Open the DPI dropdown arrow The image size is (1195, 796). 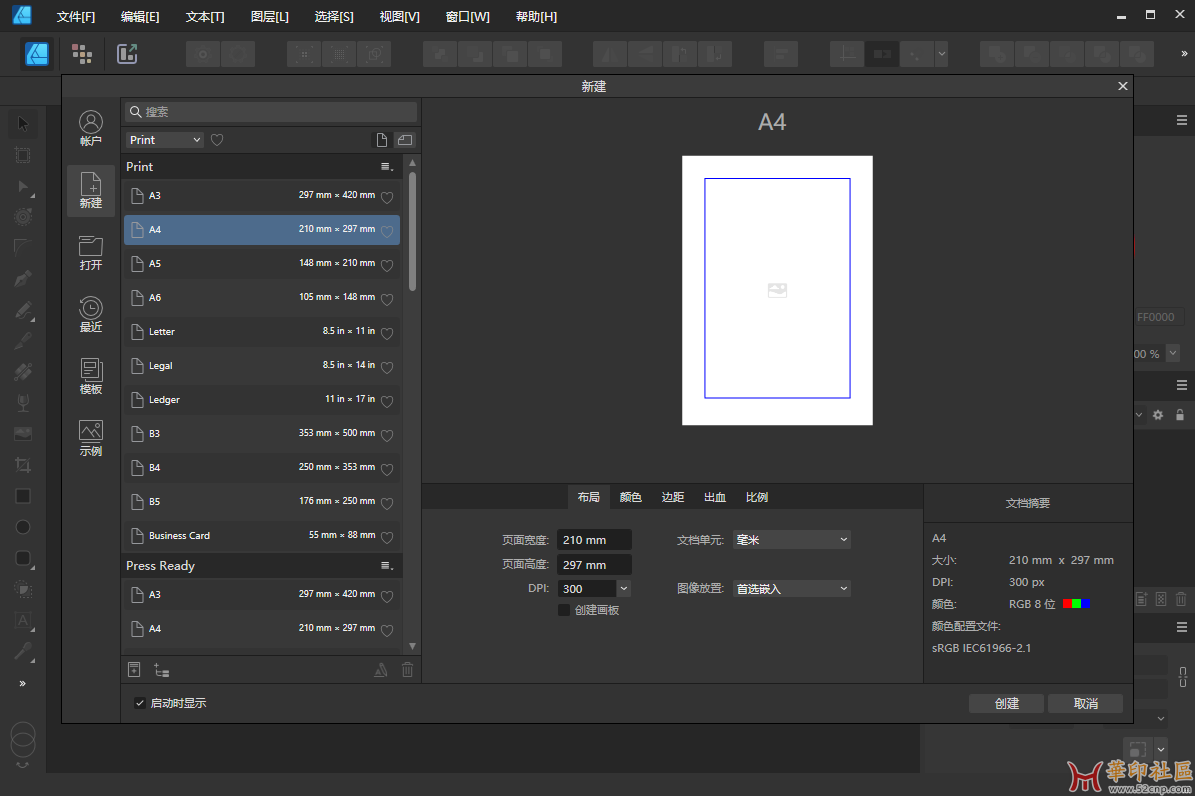pyautogui.click(x=623, y=589)
